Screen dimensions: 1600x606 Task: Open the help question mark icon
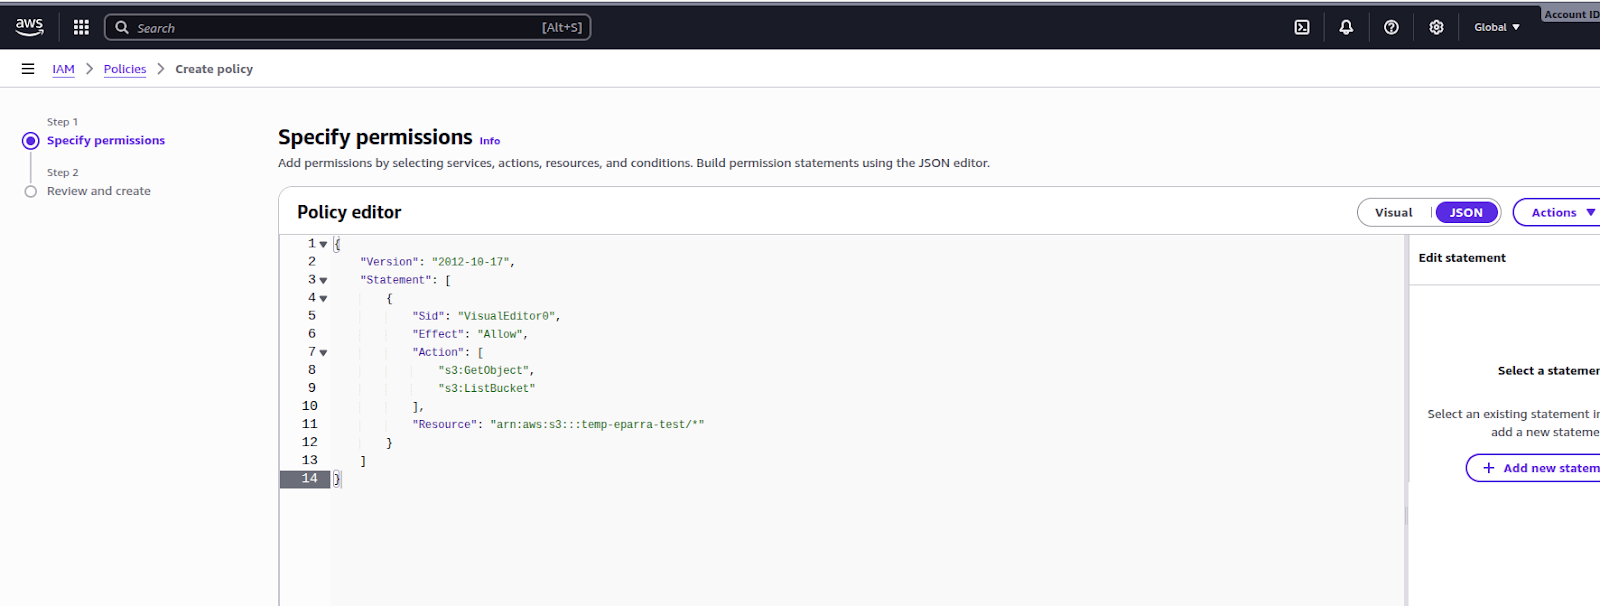(x=1391, y=27)
